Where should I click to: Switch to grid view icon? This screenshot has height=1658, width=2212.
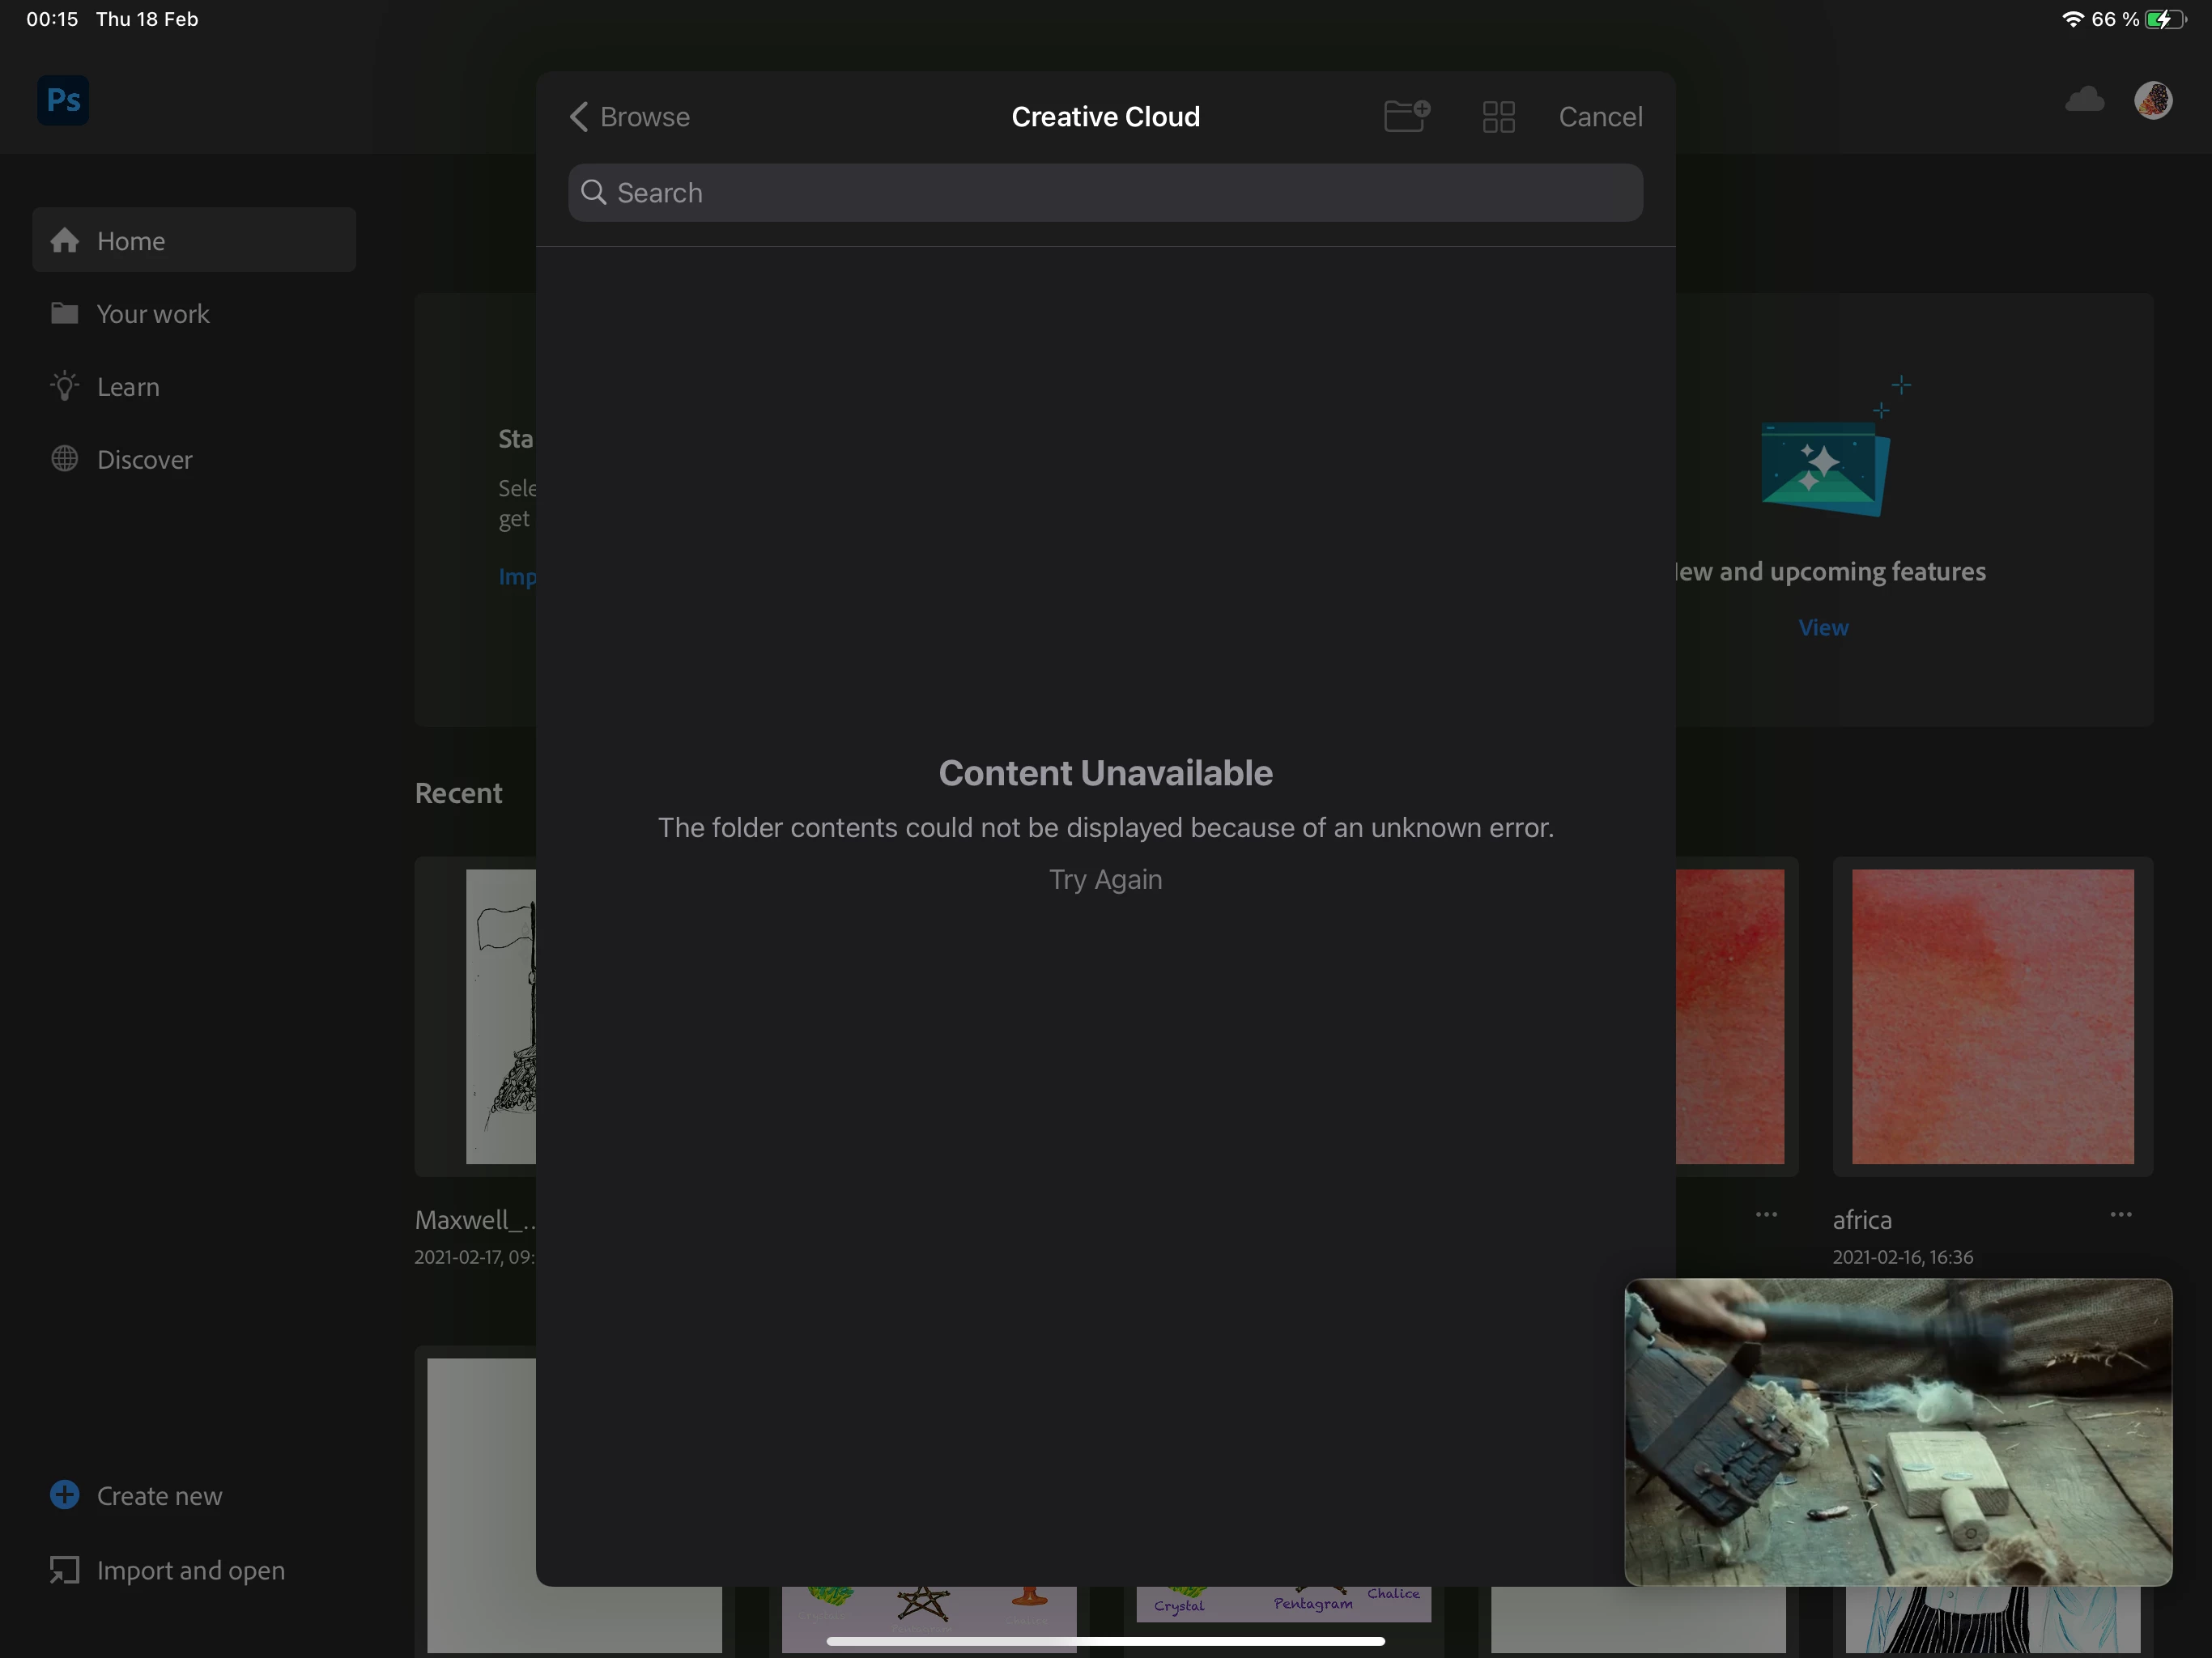point(1498,117)
